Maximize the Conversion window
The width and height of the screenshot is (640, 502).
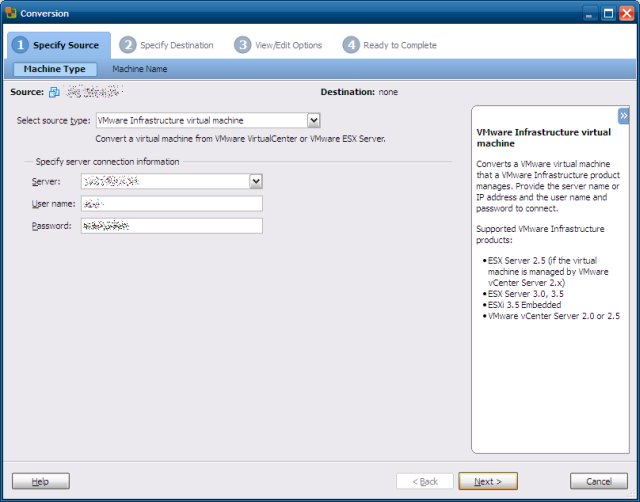point(608,13)
